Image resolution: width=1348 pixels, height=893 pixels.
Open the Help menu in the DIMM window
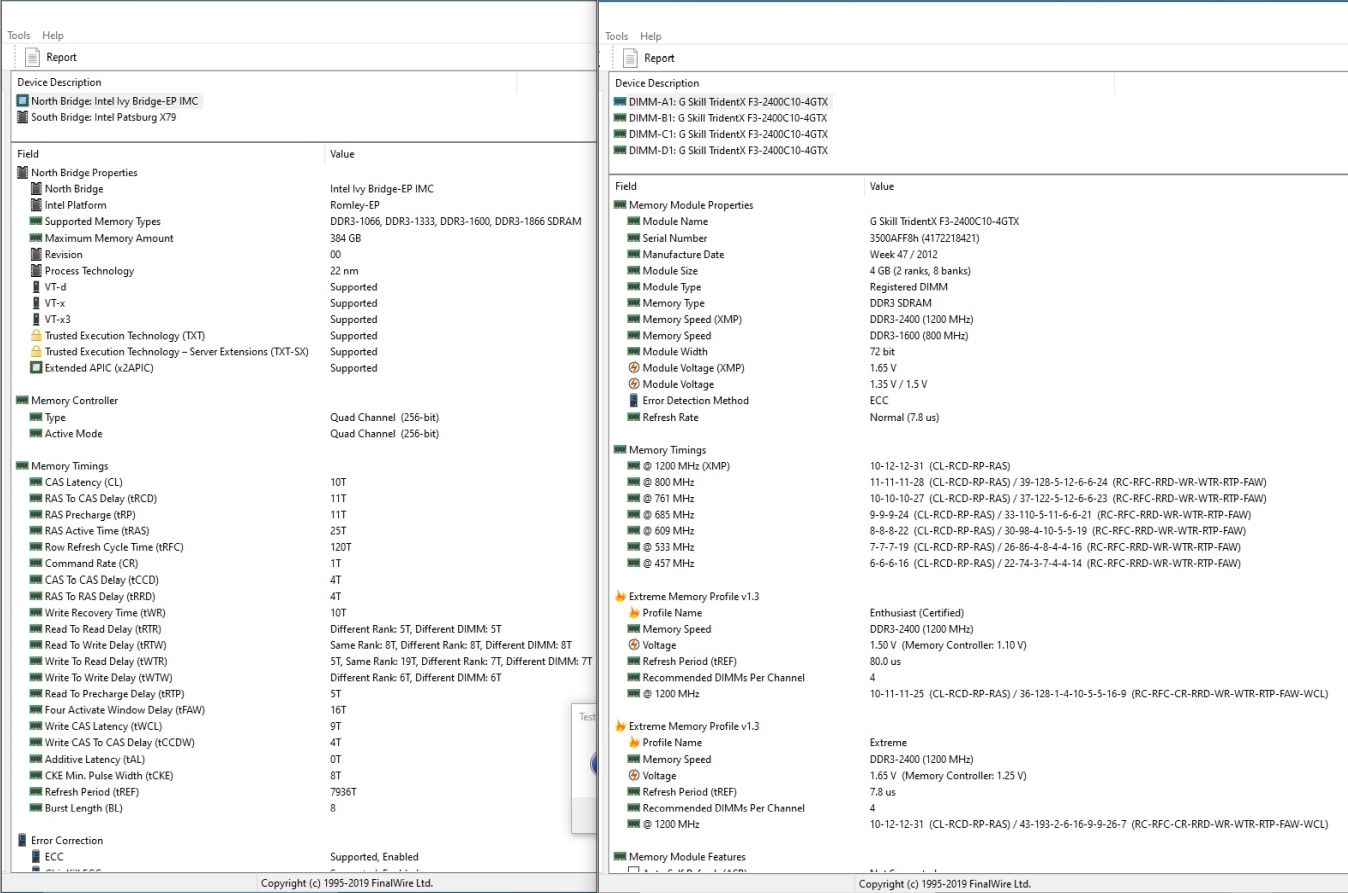[x=651, y=37]
